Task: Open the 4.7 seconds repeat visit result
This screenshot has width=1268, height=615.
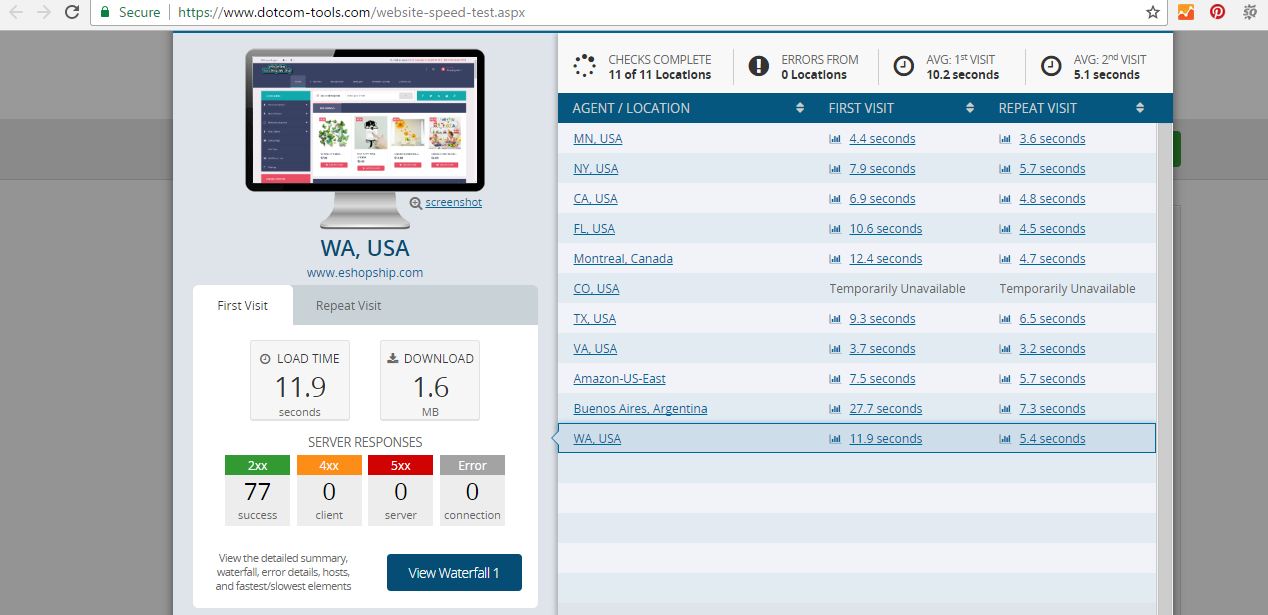Action: pyautogui.click(x=1052, y=259)
